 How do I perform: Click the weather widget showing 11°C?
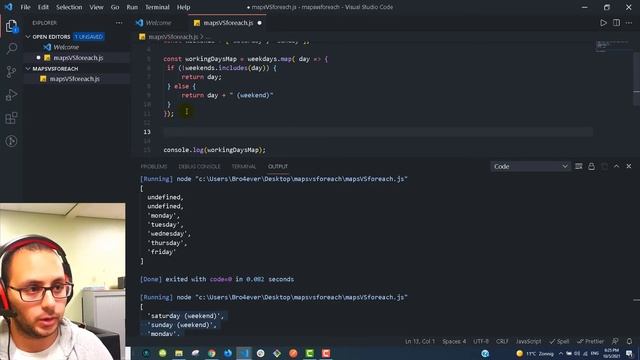[x=535, y=353]
